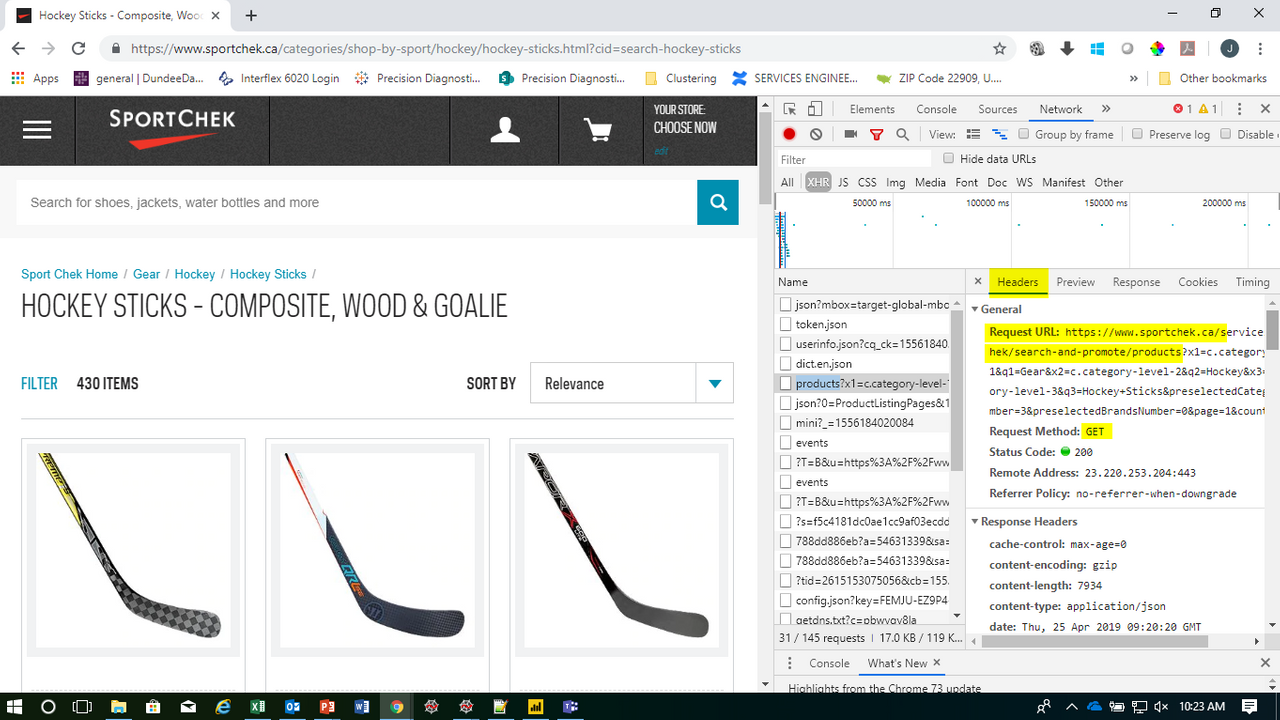Tick the checkbox beside mini?_=1556184020084 request
Screen dimensions: 1280x720
click(786, 423)
